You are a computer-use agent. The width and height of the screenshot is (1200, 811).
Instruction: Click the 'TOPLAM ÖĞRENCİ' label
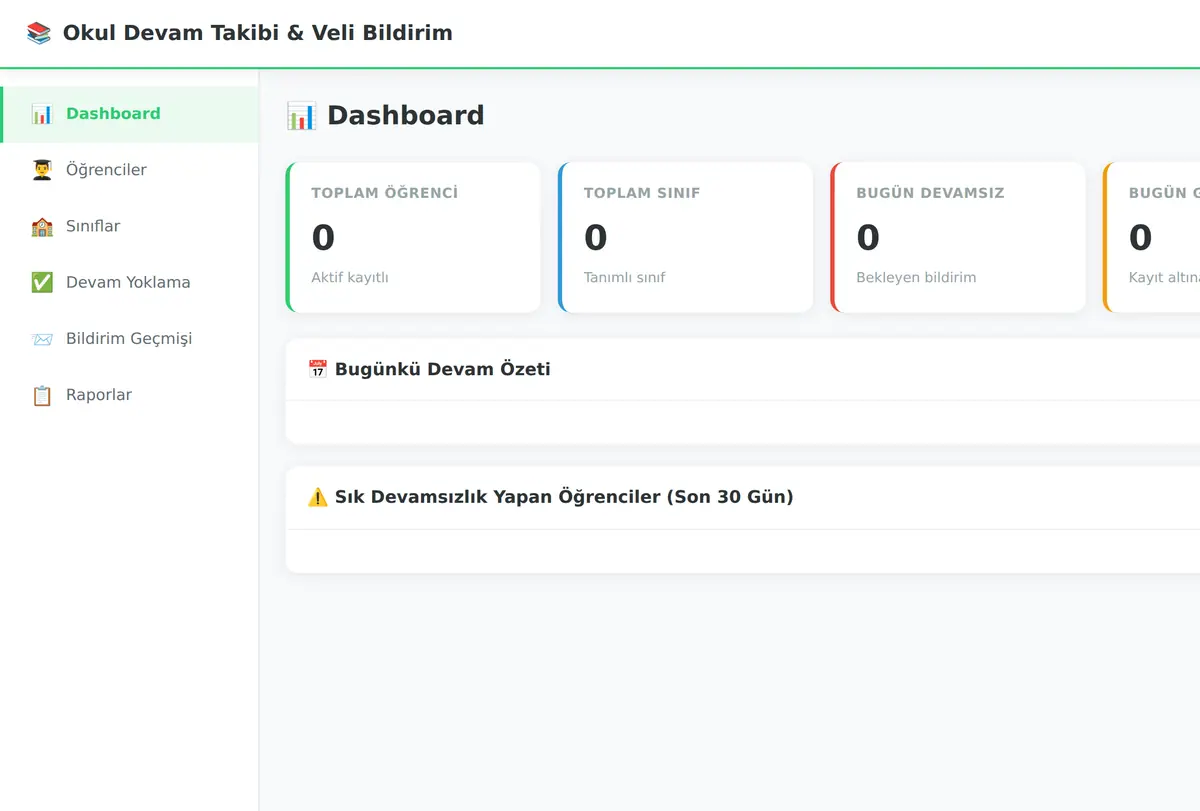click(x=385, y=193)
